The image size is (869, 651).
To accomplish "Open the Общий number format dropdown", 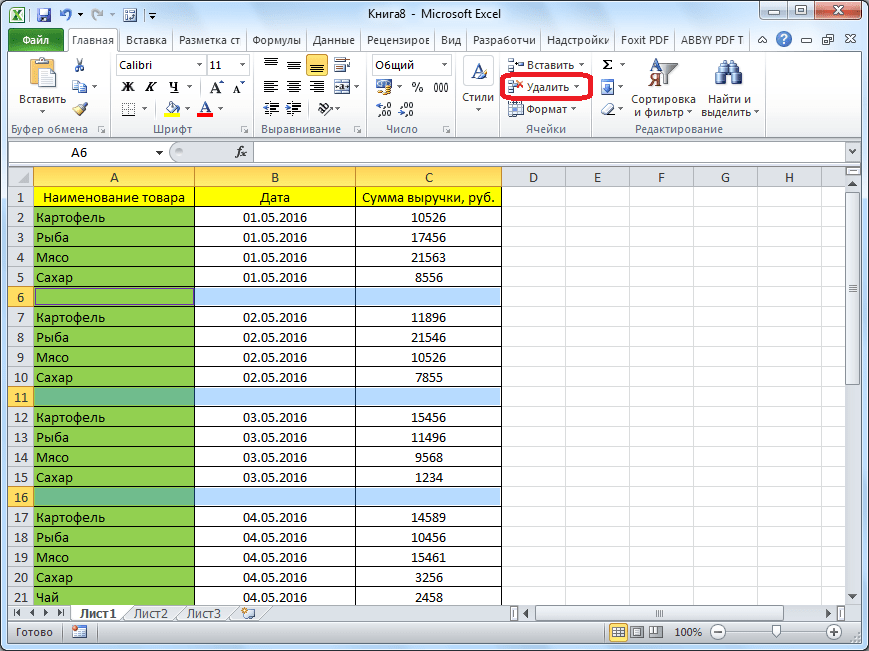I will 444,65.
